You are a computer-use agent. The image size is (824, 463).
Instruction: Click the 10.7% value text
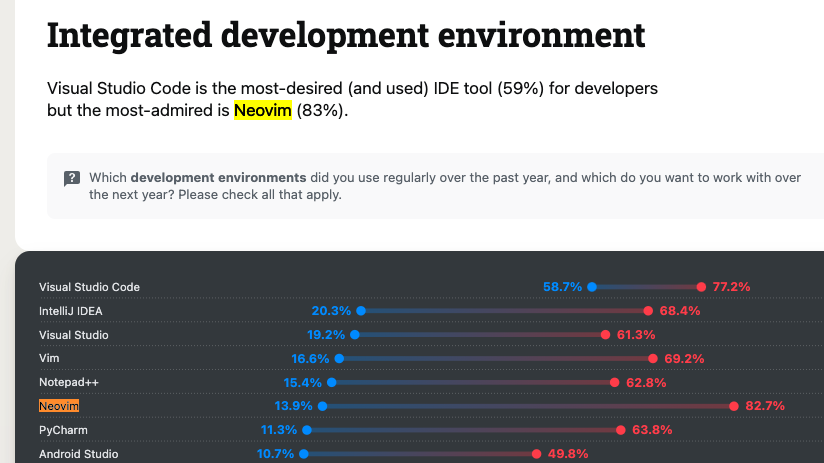(x=275, y=454)
